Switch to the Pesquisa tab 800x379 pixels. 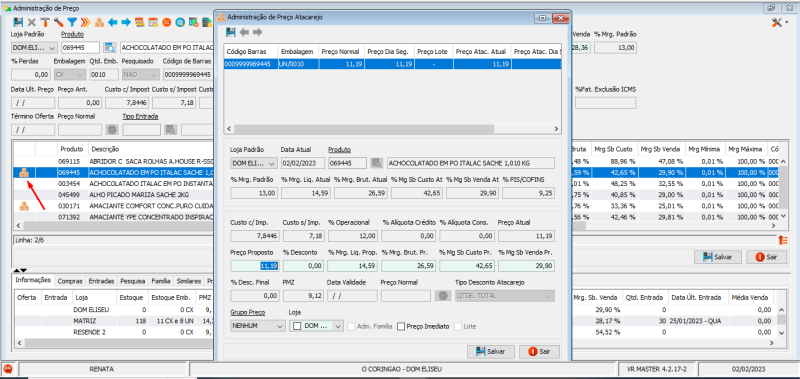pos(133,281)
